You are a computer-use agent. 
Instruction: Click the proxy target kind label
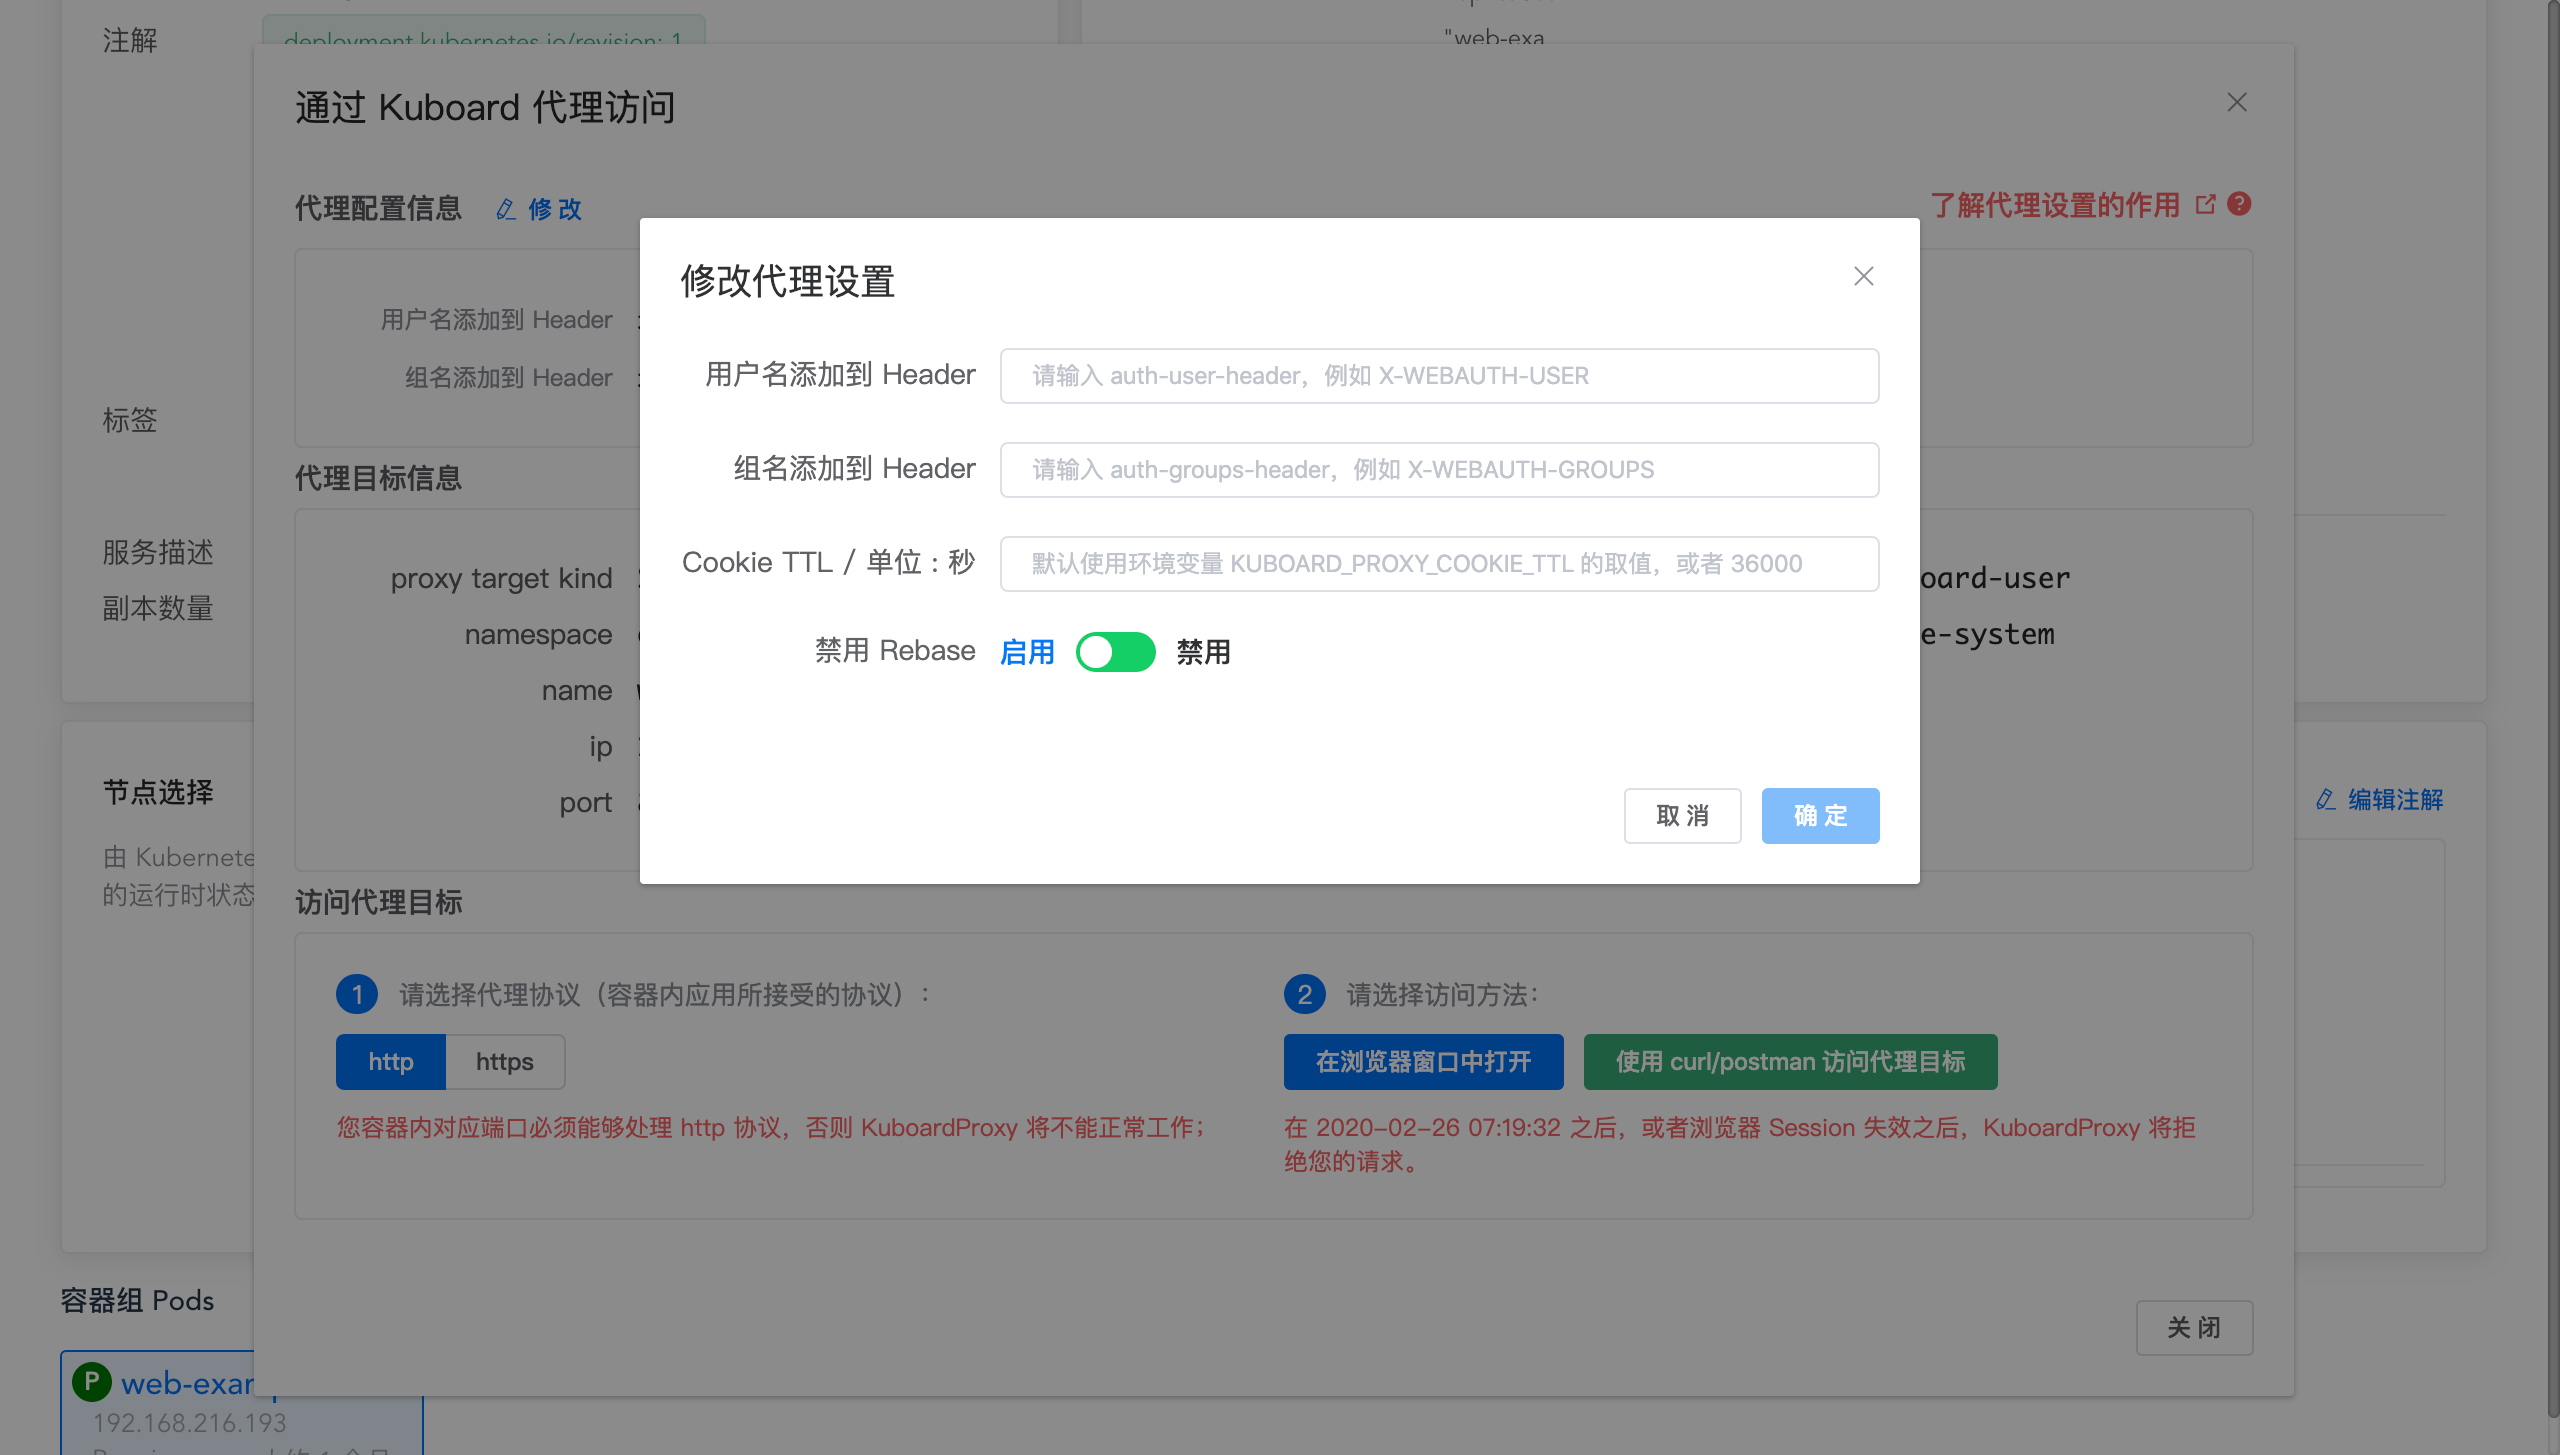click(501, 579)
